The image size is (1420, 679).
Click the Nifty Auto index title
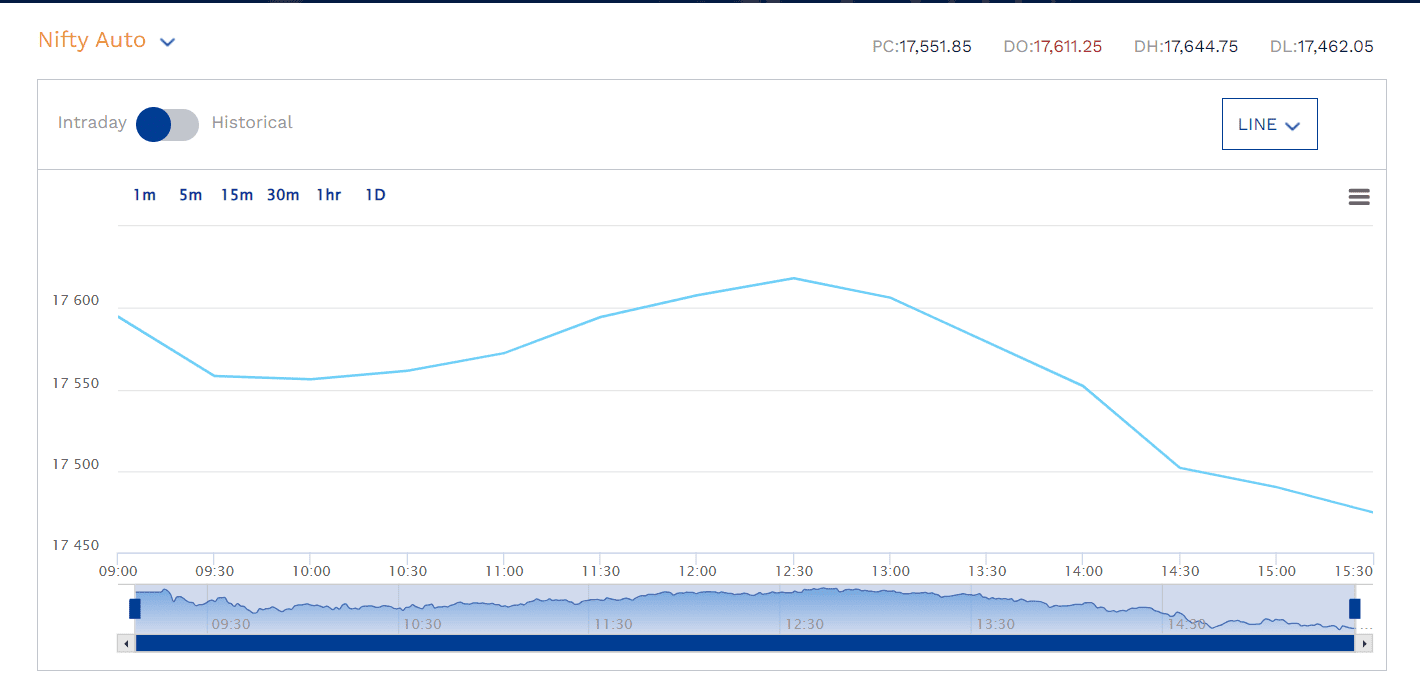[x=92, y=41]
